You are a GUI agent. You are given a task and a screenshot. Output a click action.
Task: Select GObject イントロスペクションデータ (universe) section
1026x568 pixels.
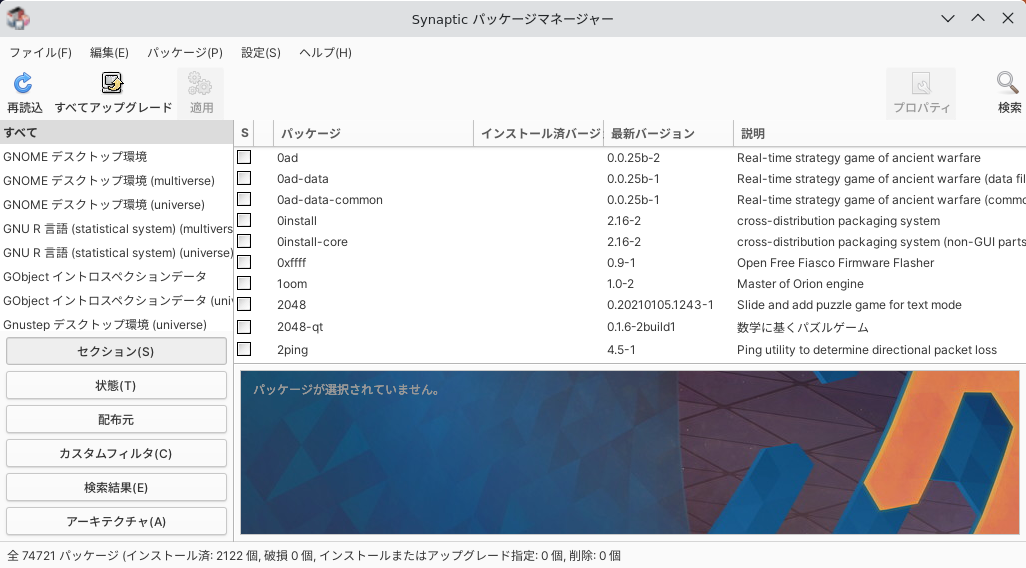coord(116,300)
